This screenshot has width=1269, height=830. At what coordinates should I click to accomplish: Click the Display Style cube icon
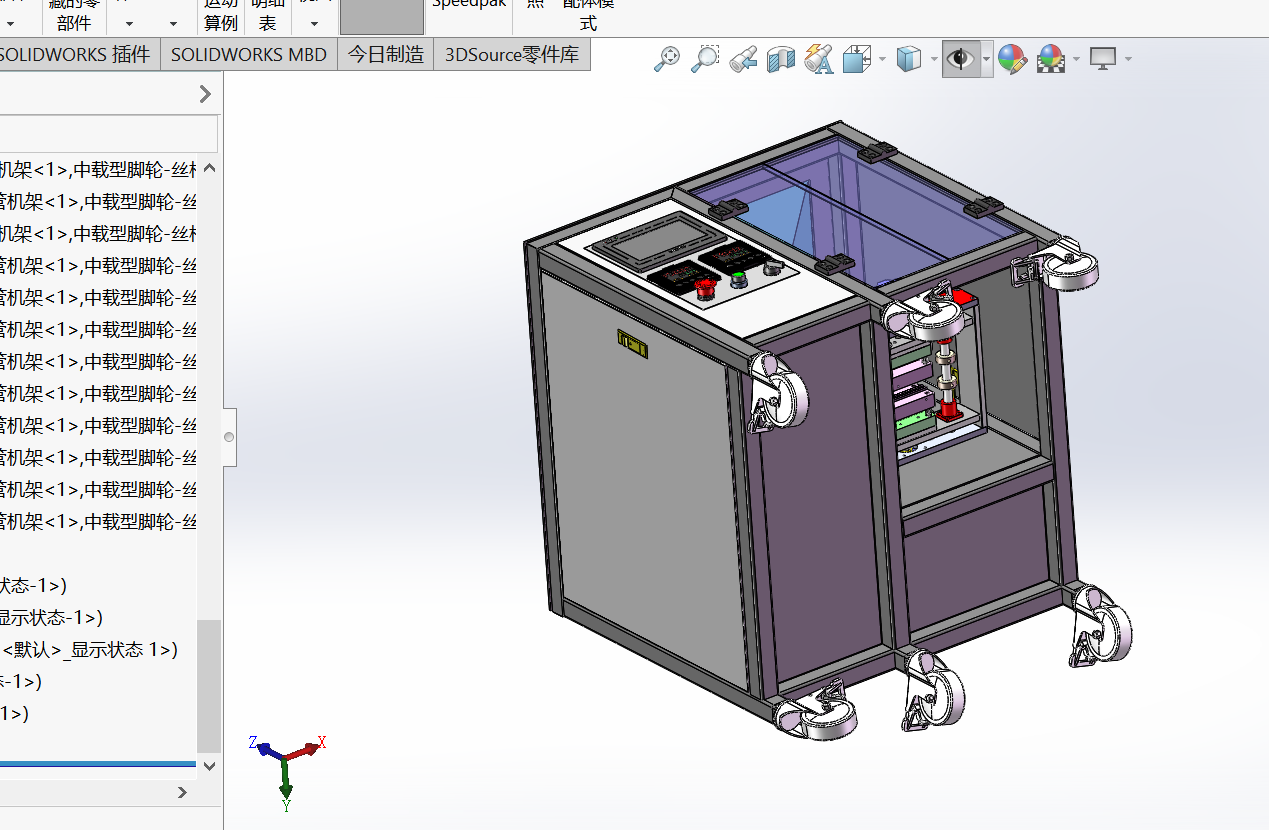[908, 59]
